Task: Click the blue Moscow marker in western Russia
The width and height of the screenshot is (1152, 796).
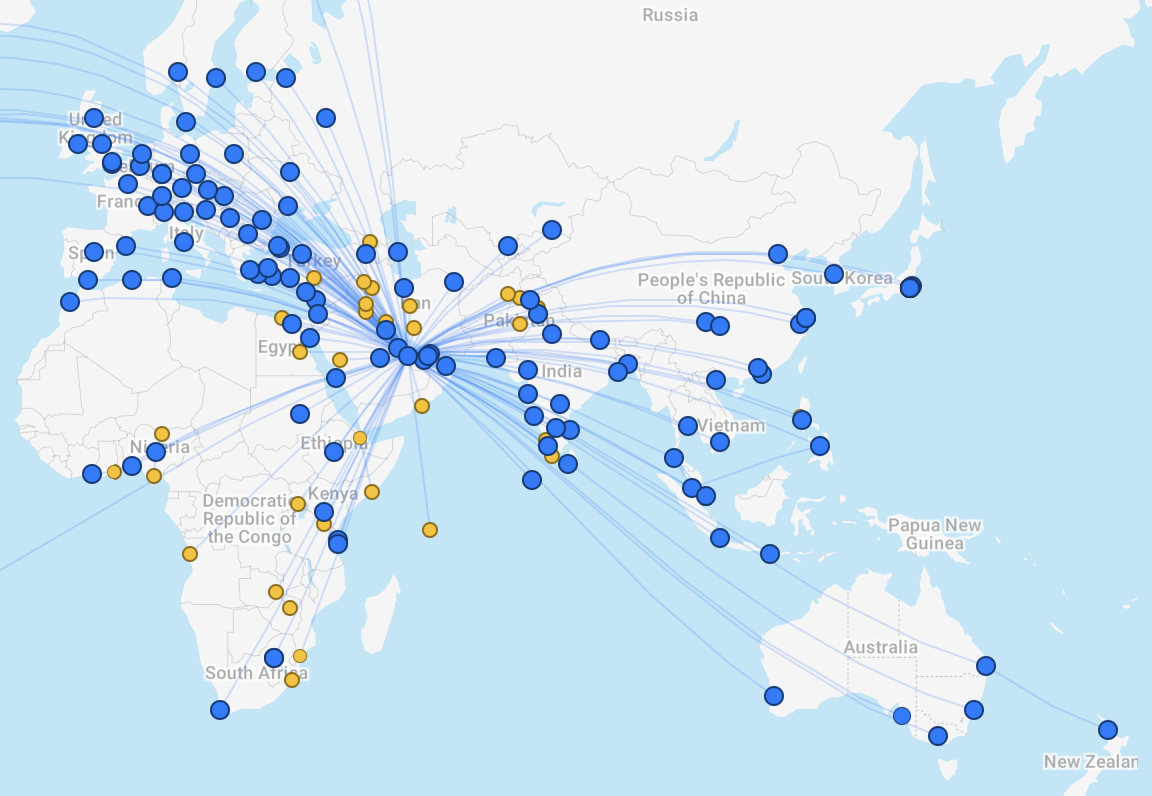Action: pos(326,118)
